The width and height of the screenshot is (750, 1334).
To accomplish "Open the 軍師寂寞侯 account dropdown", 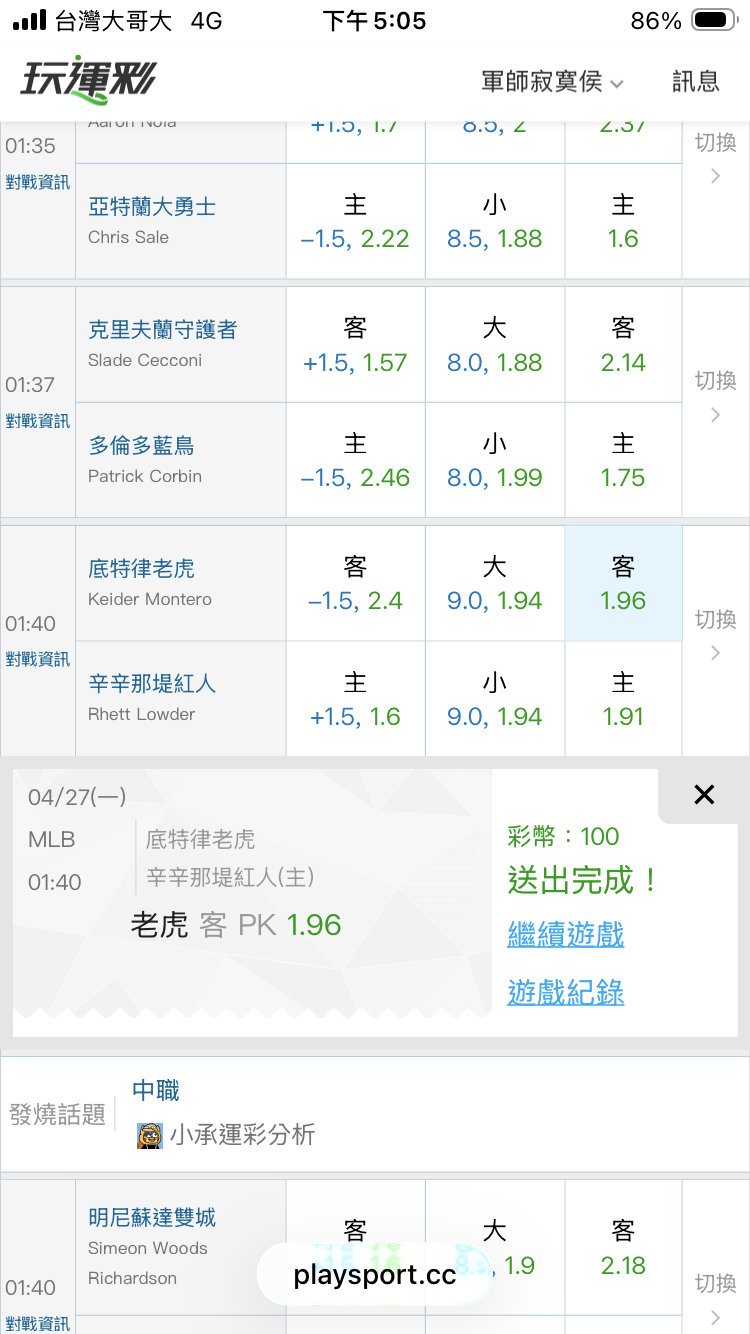I will click(x=552, y=82).
